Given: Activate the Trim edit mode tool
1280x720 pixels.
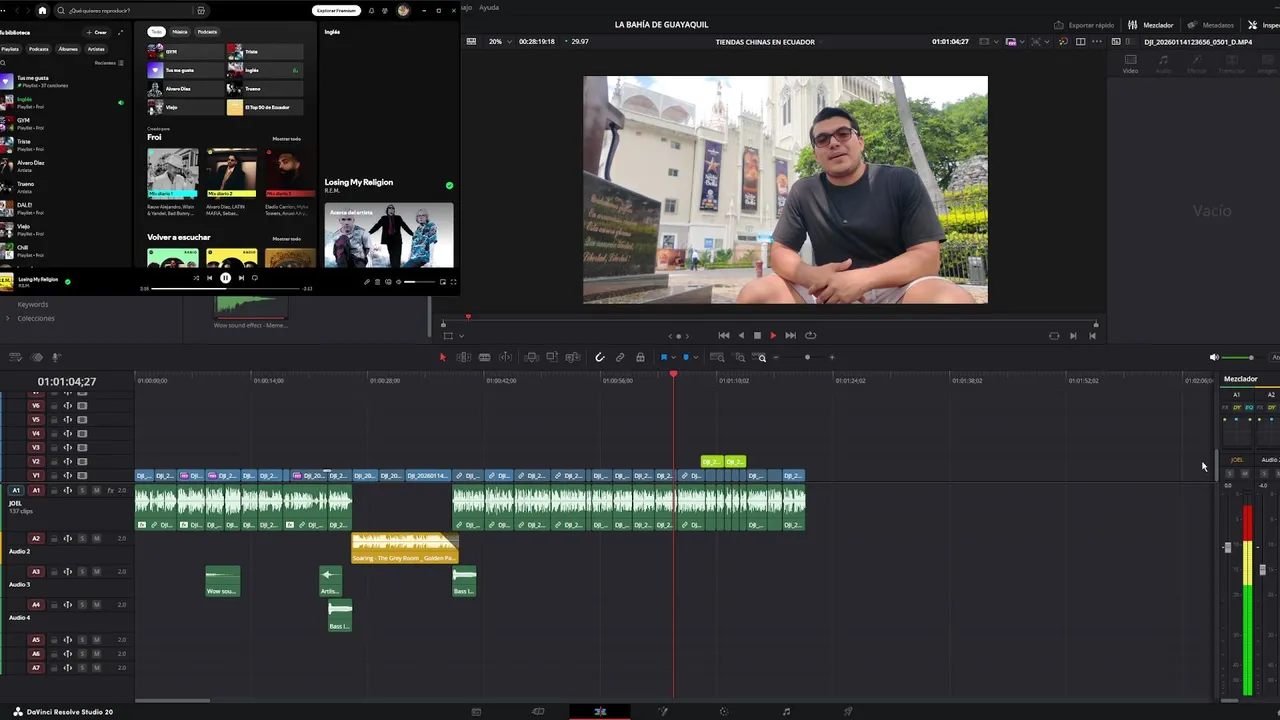Looking at the screenshot, I should [x=464, y=357].
